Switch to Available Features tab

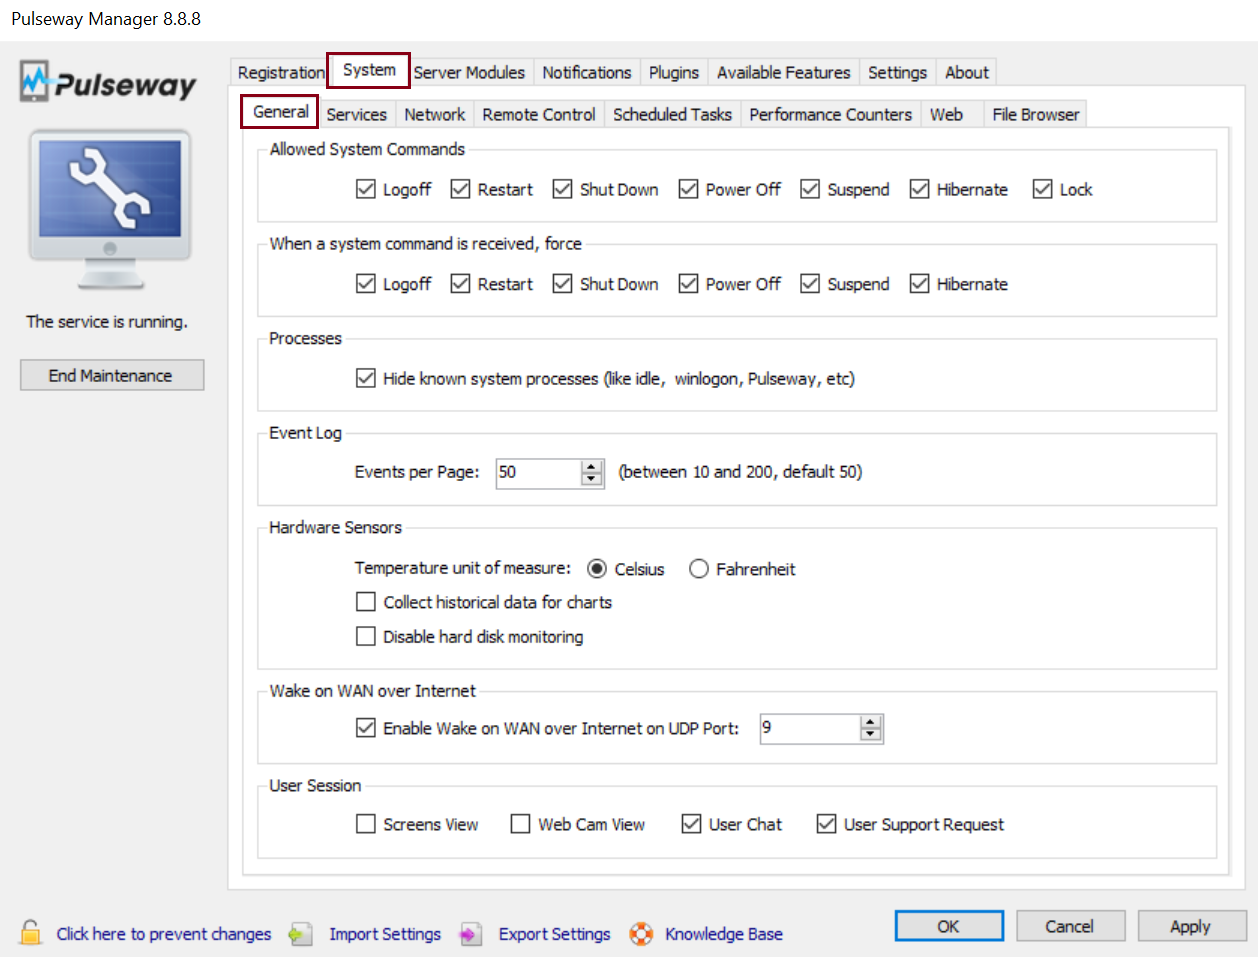tap(784, 72)
